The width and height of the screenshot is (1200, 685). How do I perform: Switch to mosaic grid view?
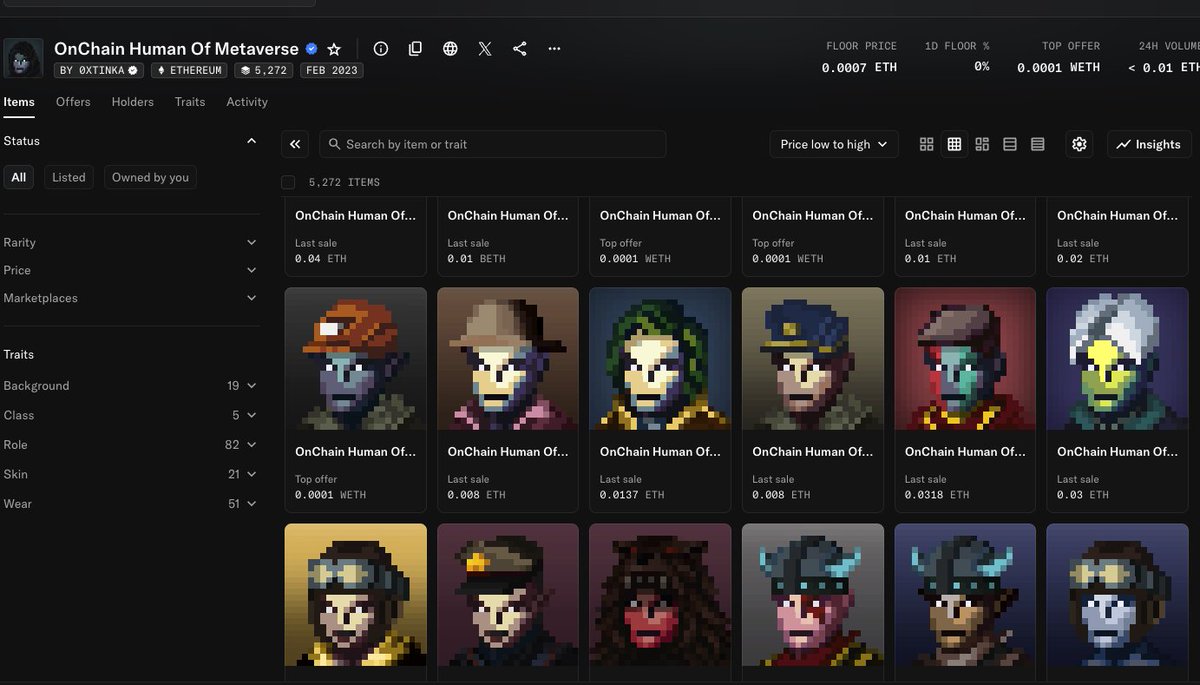[x=982, y=144]
